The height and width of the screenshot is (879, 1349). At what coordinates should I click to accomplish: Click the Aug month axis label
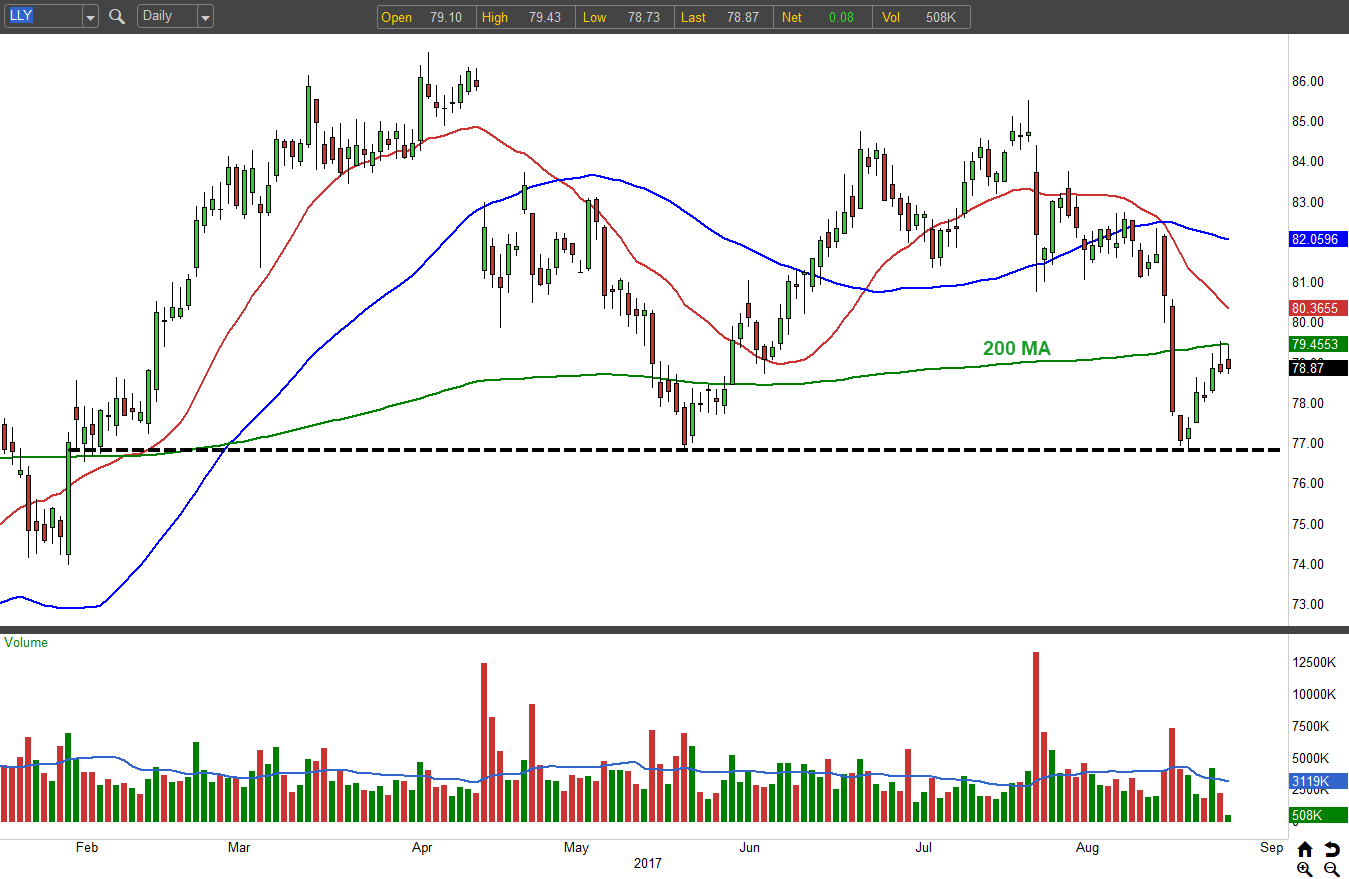(x=1087, y=848)
